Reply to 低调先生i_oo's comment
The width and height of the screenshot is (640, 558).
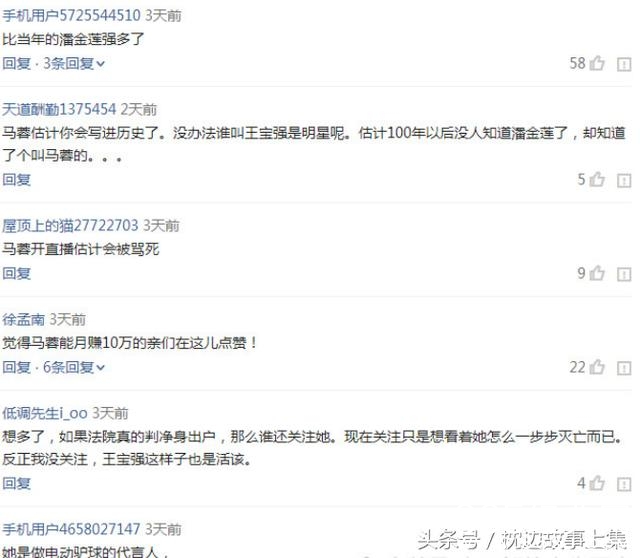click(16, 484)
